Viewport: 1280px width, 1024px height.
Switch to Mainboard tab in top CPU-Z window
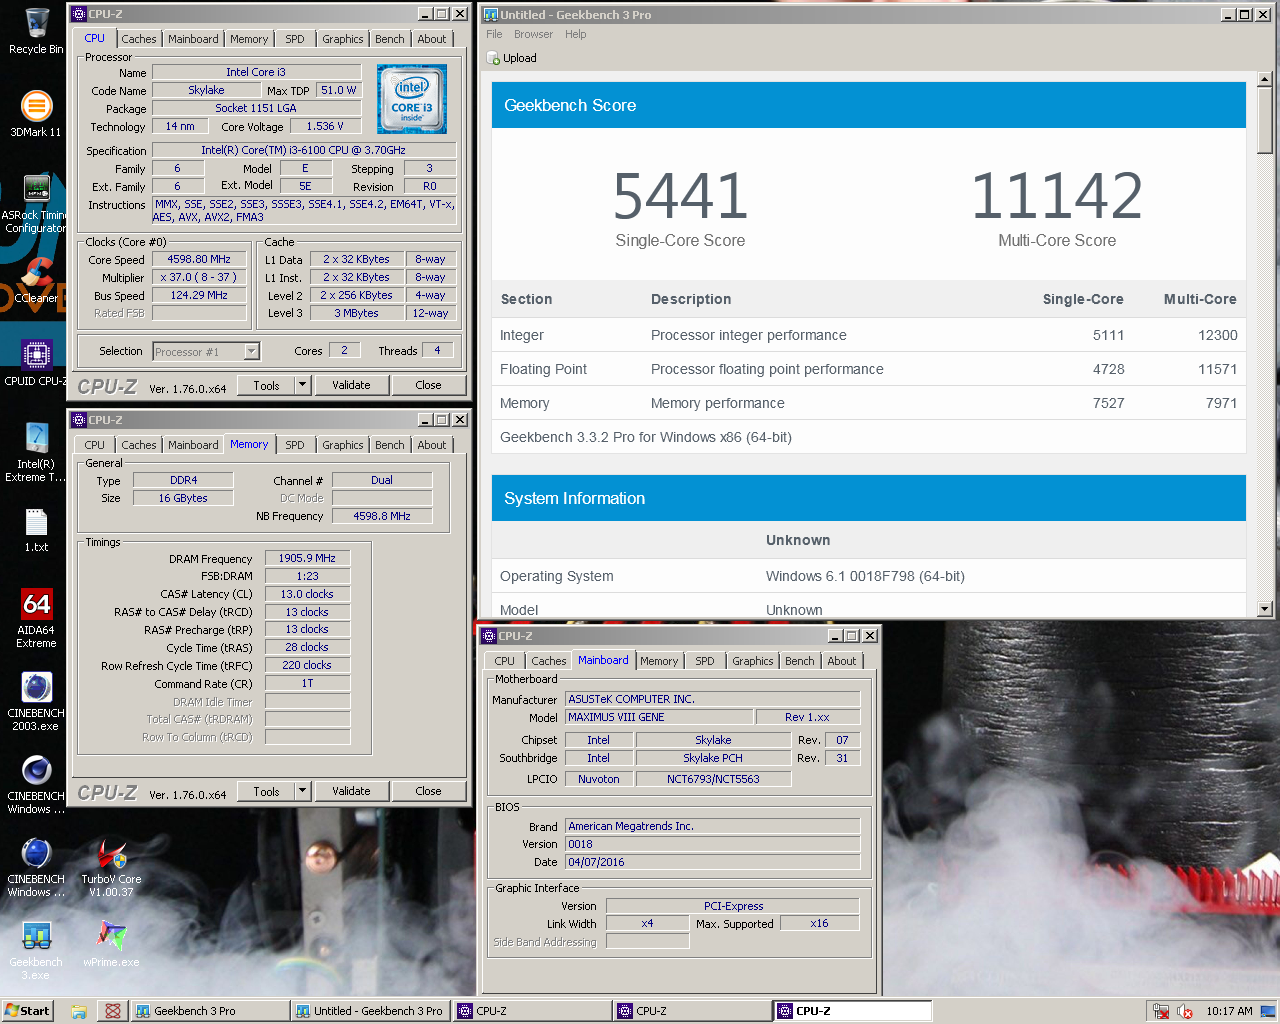[193, 39]
